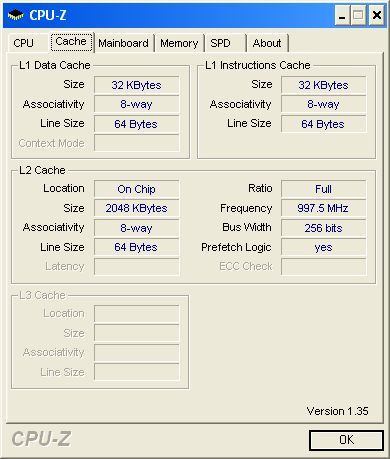Click the empty L2 Latency field
390x459 pixels.
pyautogui.click(x=137, y=267)
